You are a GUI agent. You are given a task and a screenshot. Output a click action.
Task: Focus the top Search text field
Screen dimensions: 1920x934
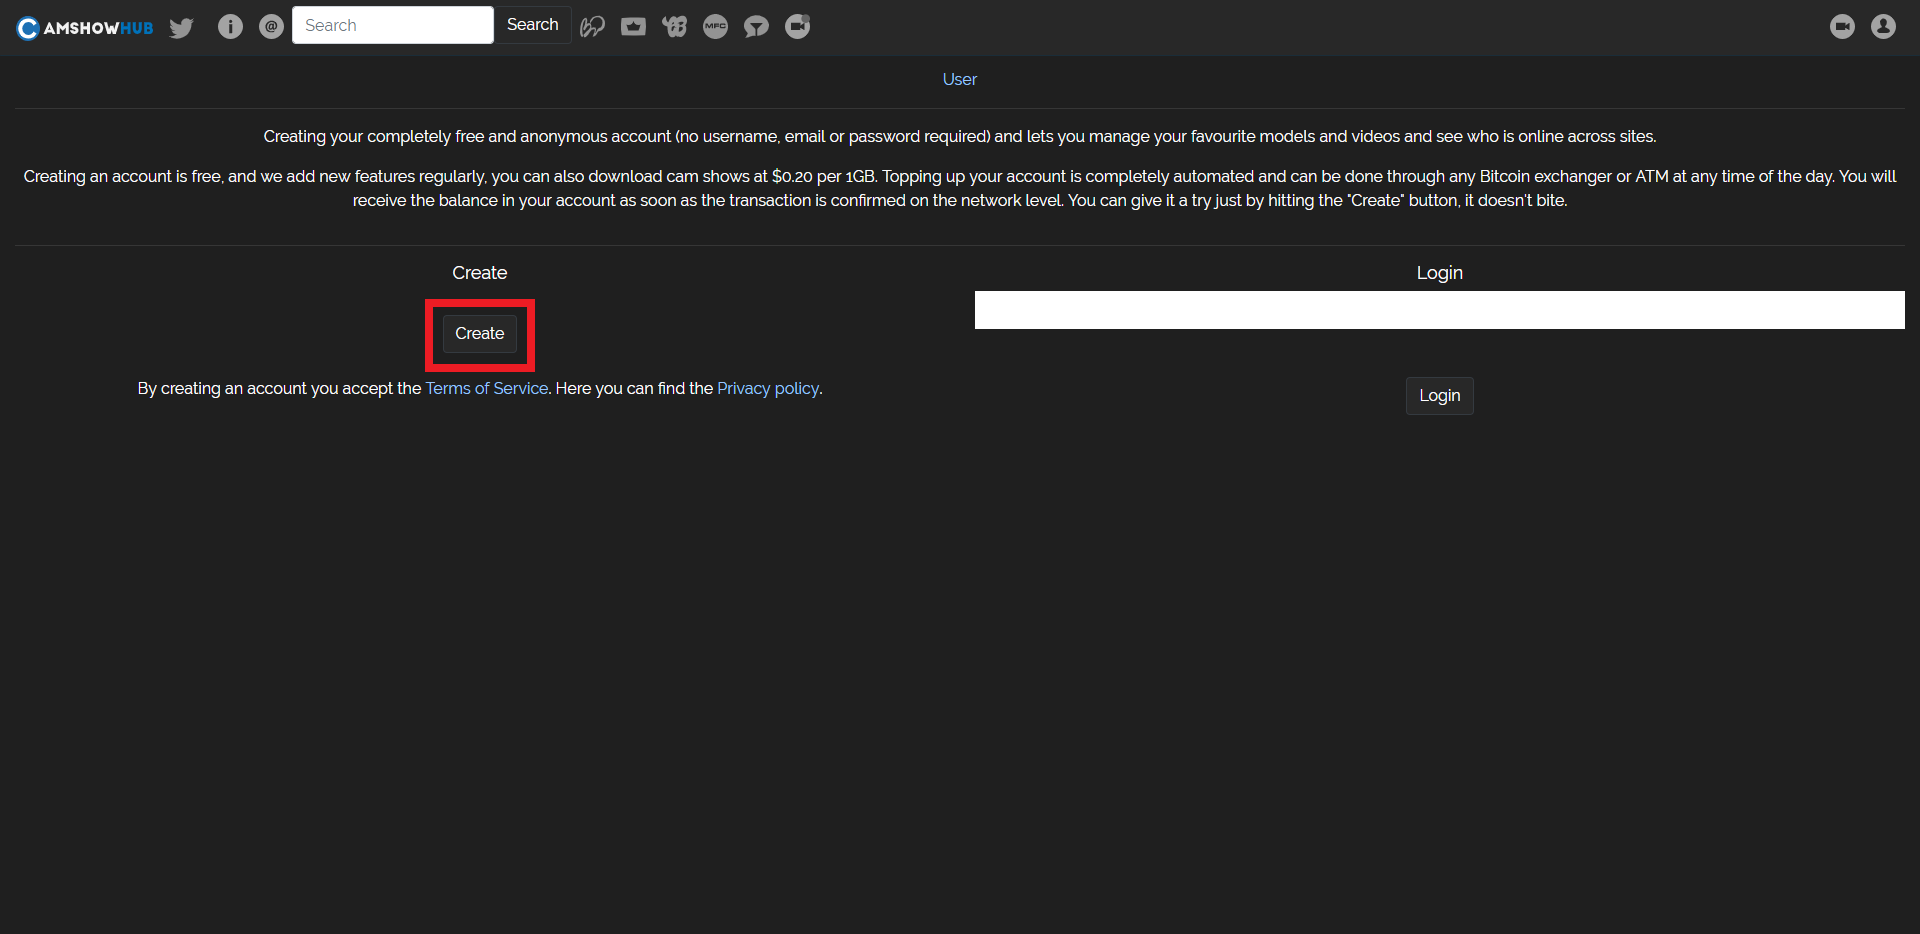pyautogui.click(x=392, y=25)
